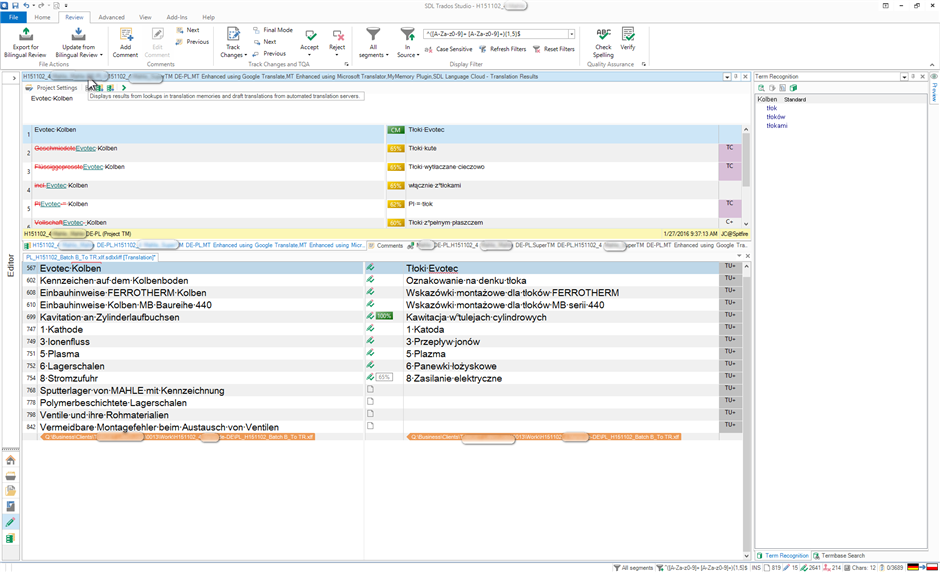Click green termbase icon in Term Recognition toolbar
The image size is (940, 572).
coord(794,88)
